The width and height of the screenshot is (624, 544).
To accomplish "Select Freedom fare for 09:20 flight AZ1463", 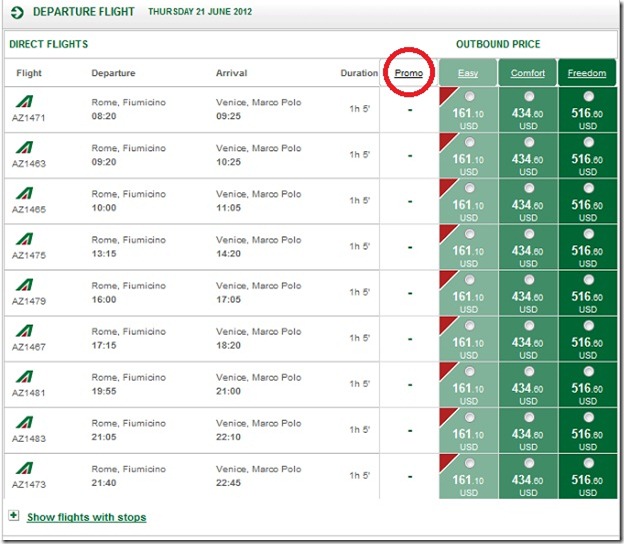I will pyautogui.click(x=589, y=142).
